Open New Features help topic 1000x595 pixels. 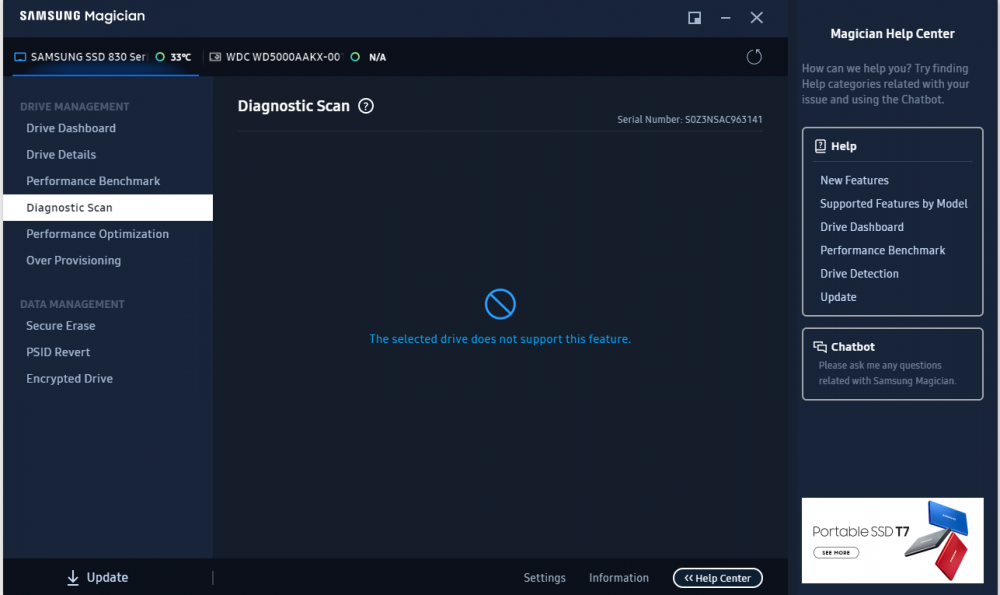[x=854, y=180]
